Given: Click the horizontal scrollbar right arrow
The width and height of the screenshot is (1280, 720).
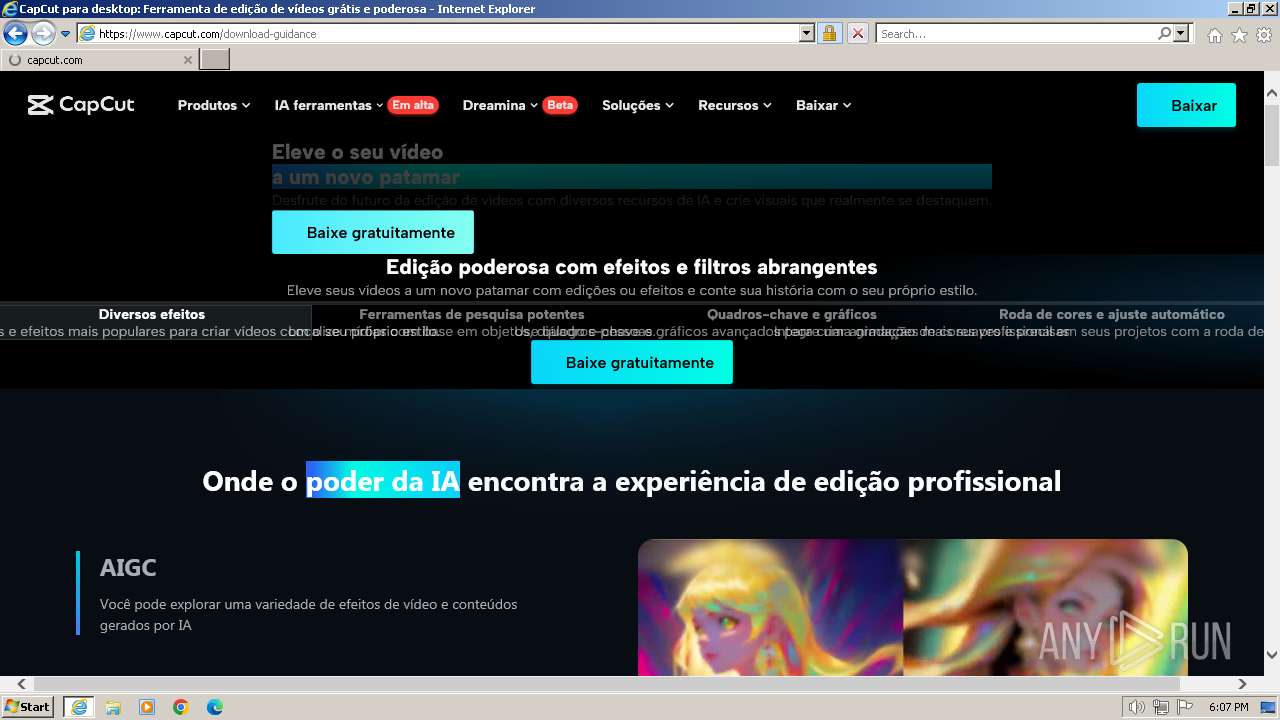Looking at the screenshot, I should 1242,684.
